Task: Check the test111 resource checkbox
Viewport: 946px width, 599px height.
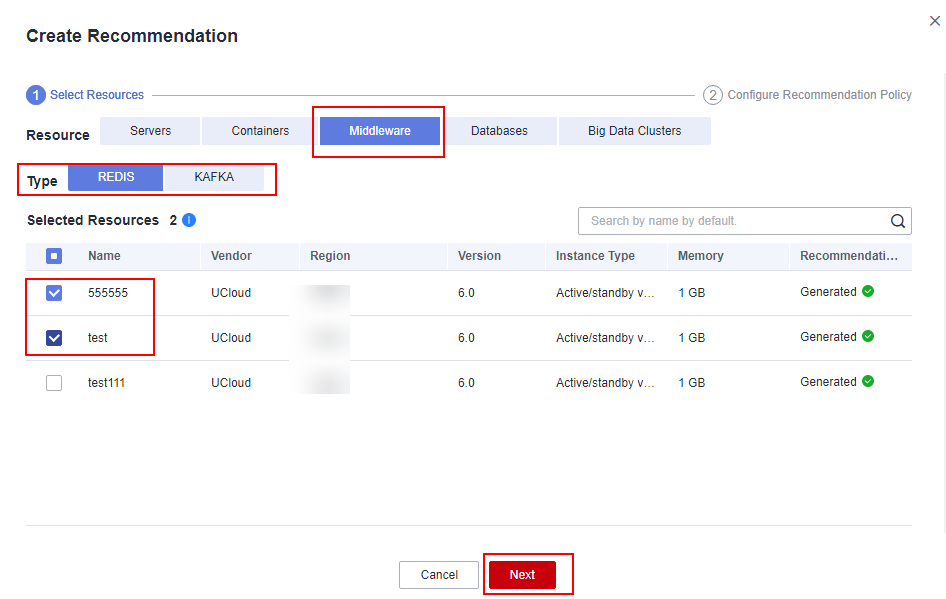Action: pyautogui.click(x=54, y=383)
